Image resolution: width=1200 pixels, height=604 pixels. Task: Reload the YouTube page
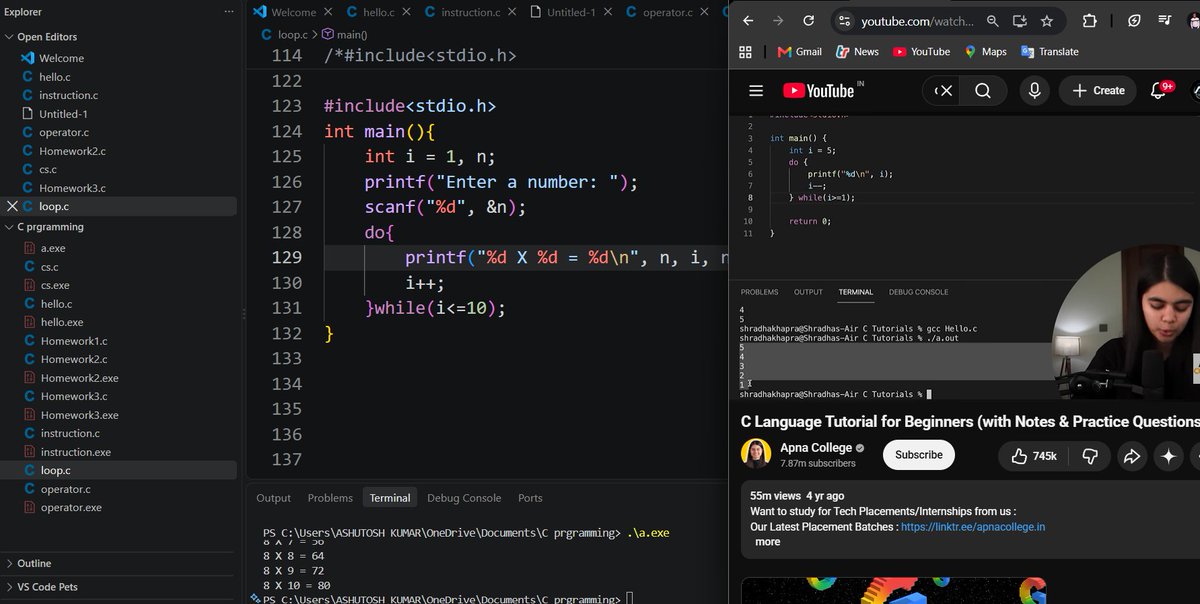point(808,21)
